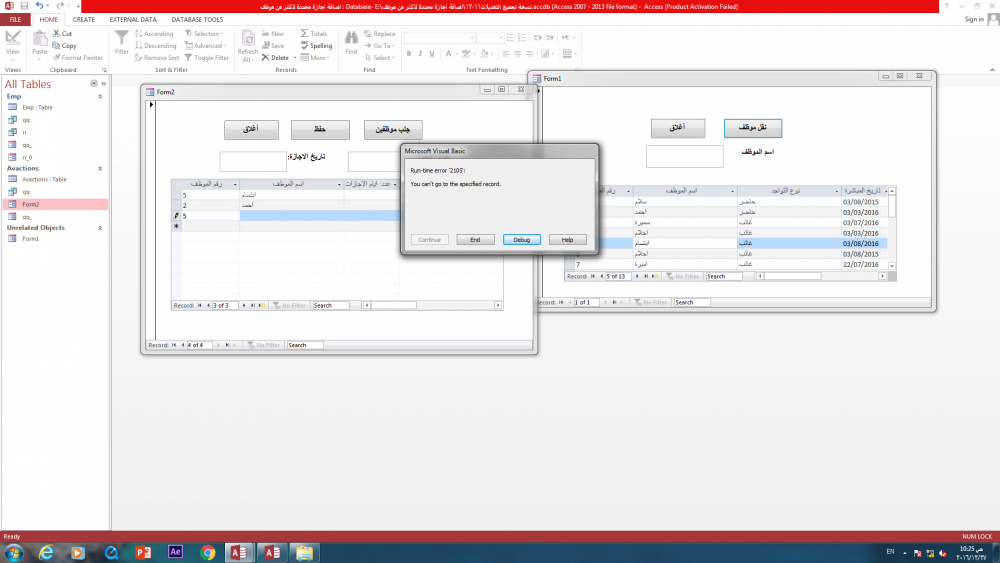Screen dimensions: 1000x563
Task: Collapse the Emp group in navigation pane
Action: pos(100,97)
